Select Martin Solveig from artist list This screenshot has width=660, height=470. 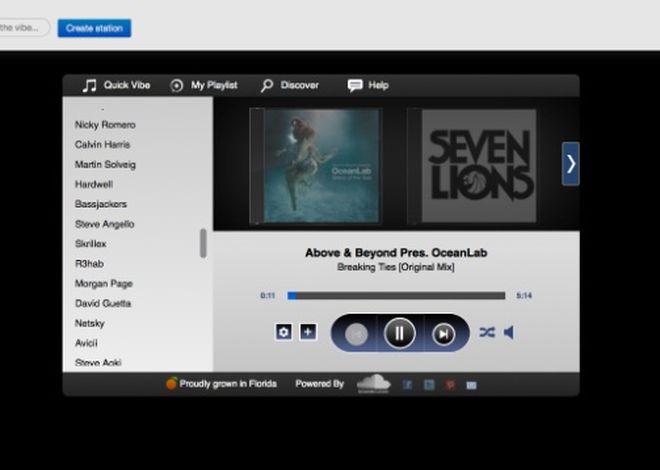105,165
